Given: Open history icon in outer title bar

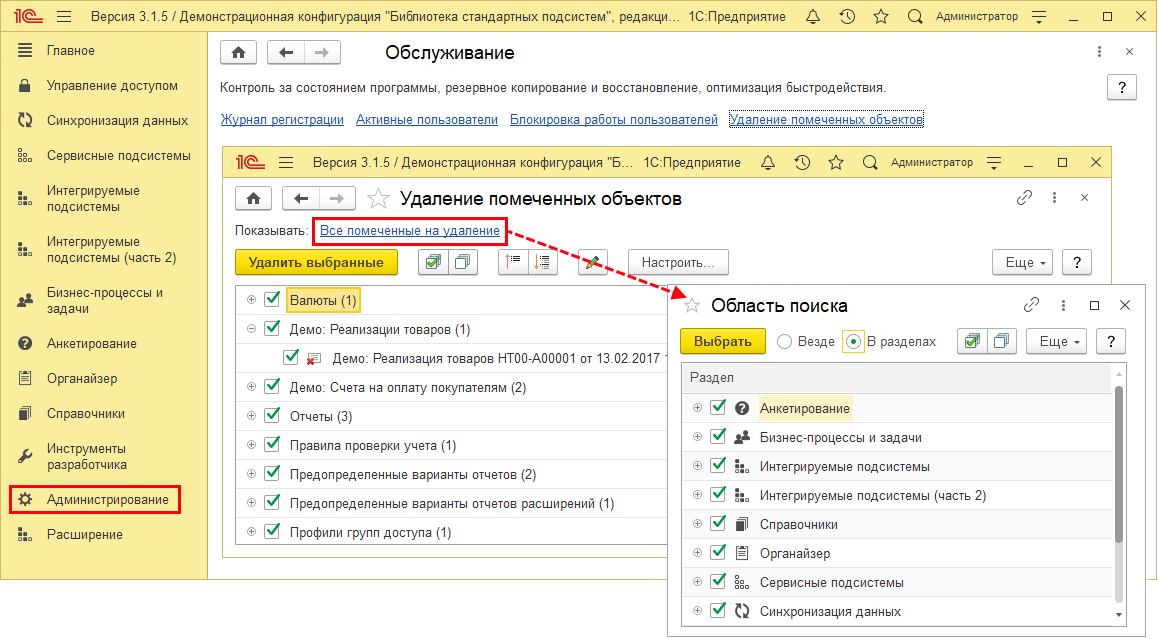Looking at the screenshot, I should [x=847, y=16].
